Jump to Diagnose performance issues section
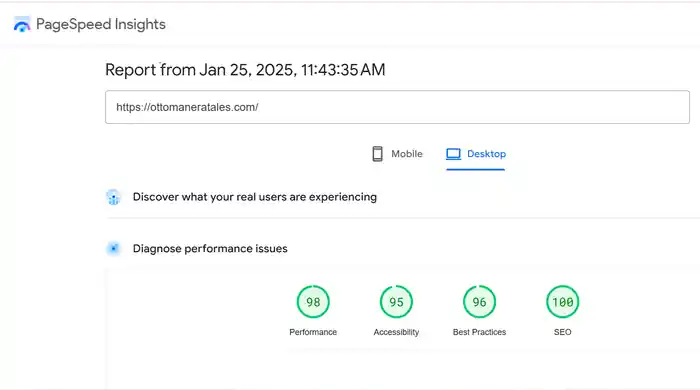This screenshot has width=700, height=390. point(210,249)
